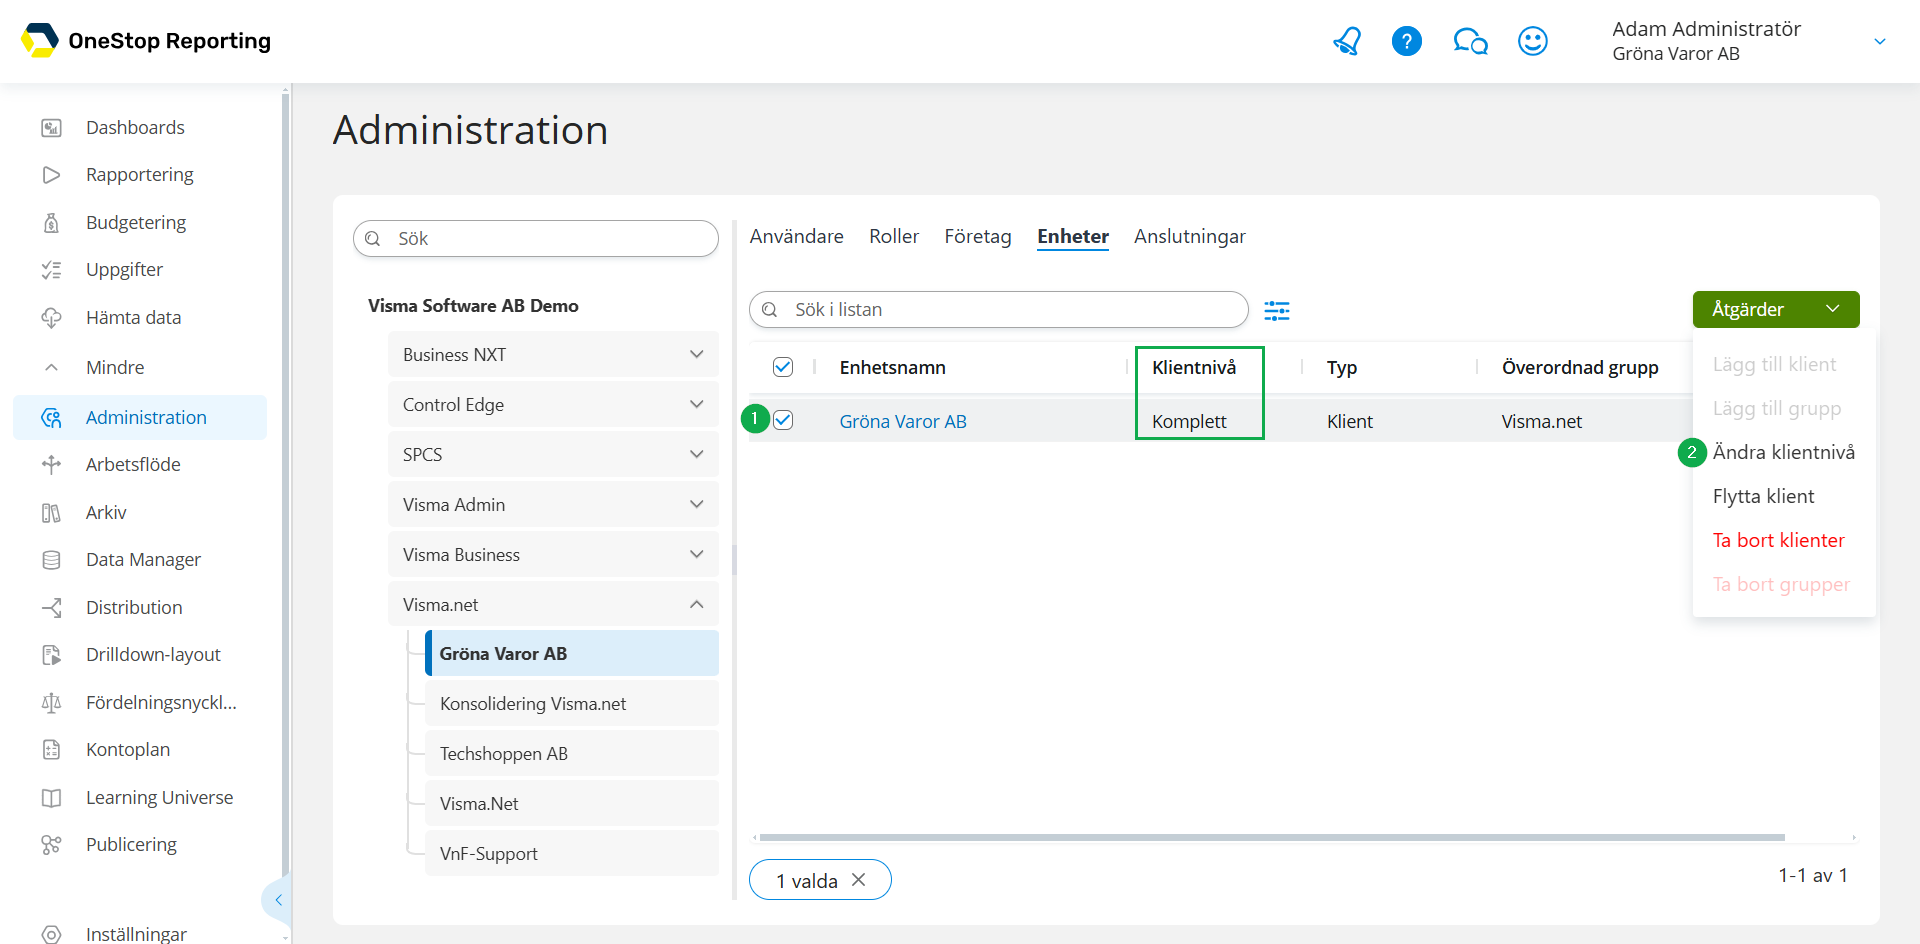Click the smiley feedback icon
This screenshot has height=944, width=1920.
(1532, 41)
